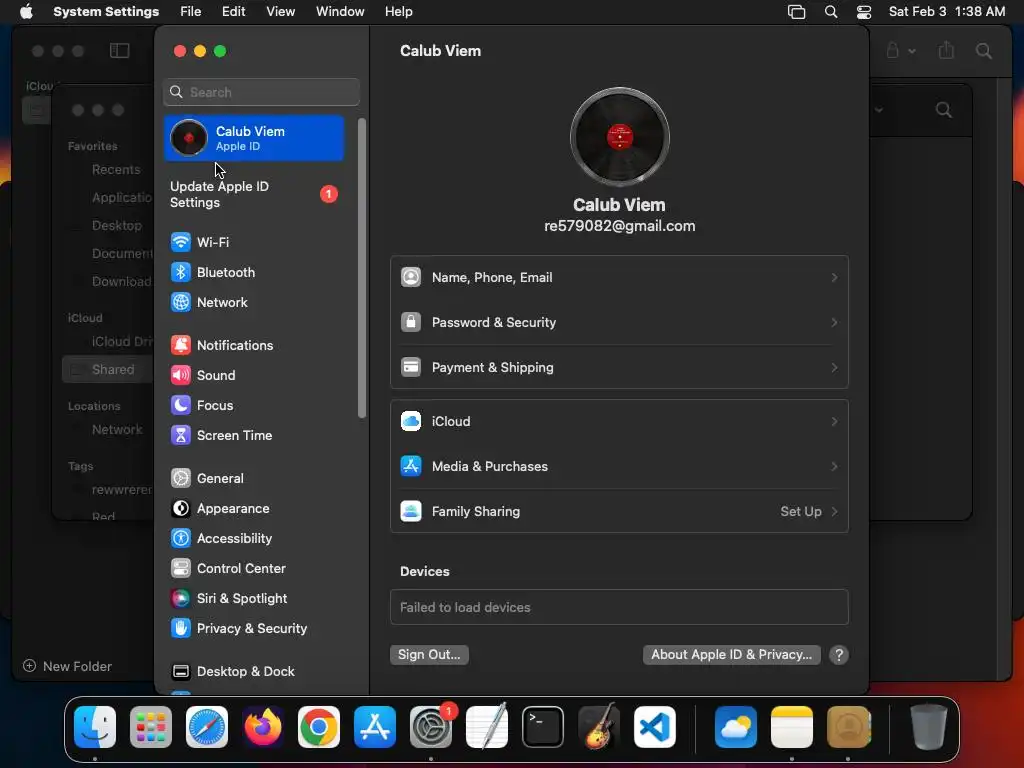Open Bluetooth settings in sidebar
This screenshot has height=768, width=1024.
point(253,272)
